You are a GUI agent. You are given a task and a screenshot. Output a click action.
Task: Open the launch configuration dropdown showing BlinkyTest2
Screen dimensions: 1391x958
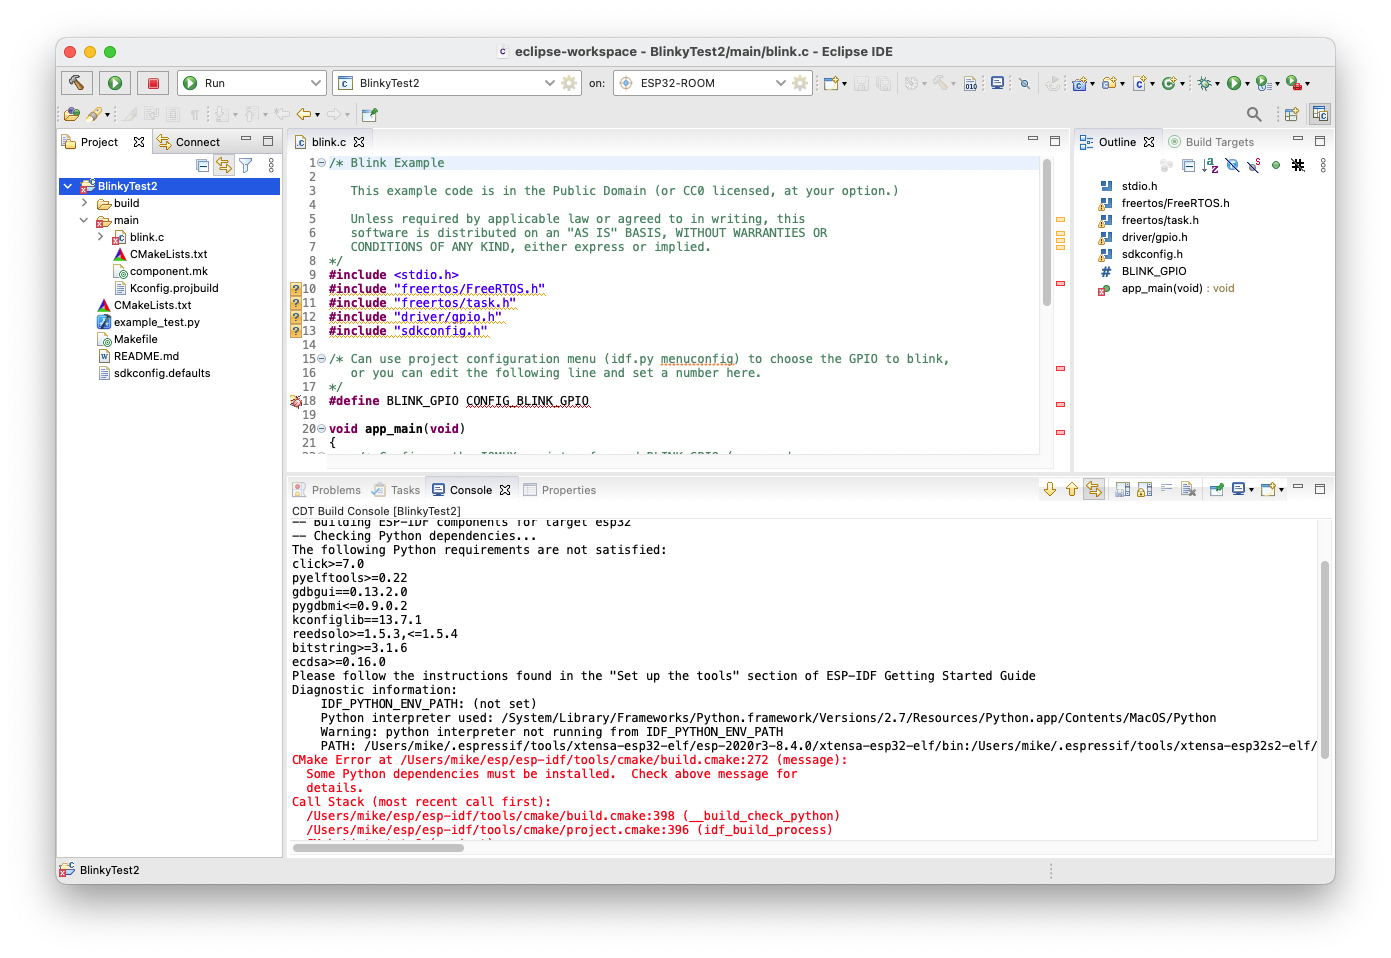click(446, 83)
